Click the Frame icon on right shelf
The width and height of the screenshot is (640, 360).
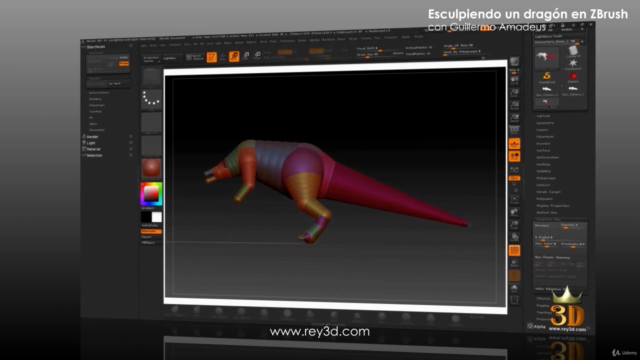[514, 200]
